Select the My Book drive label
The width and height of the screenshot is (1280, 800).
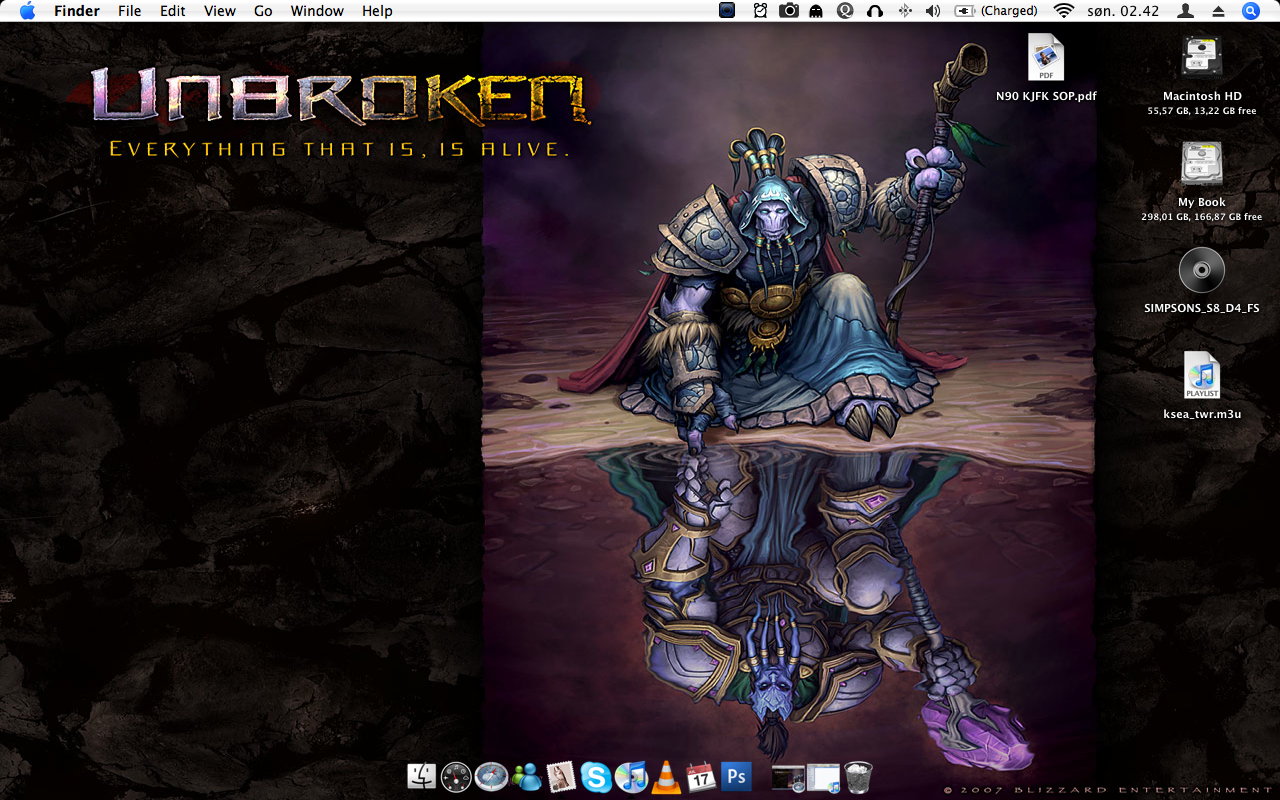click(1202, 202)
